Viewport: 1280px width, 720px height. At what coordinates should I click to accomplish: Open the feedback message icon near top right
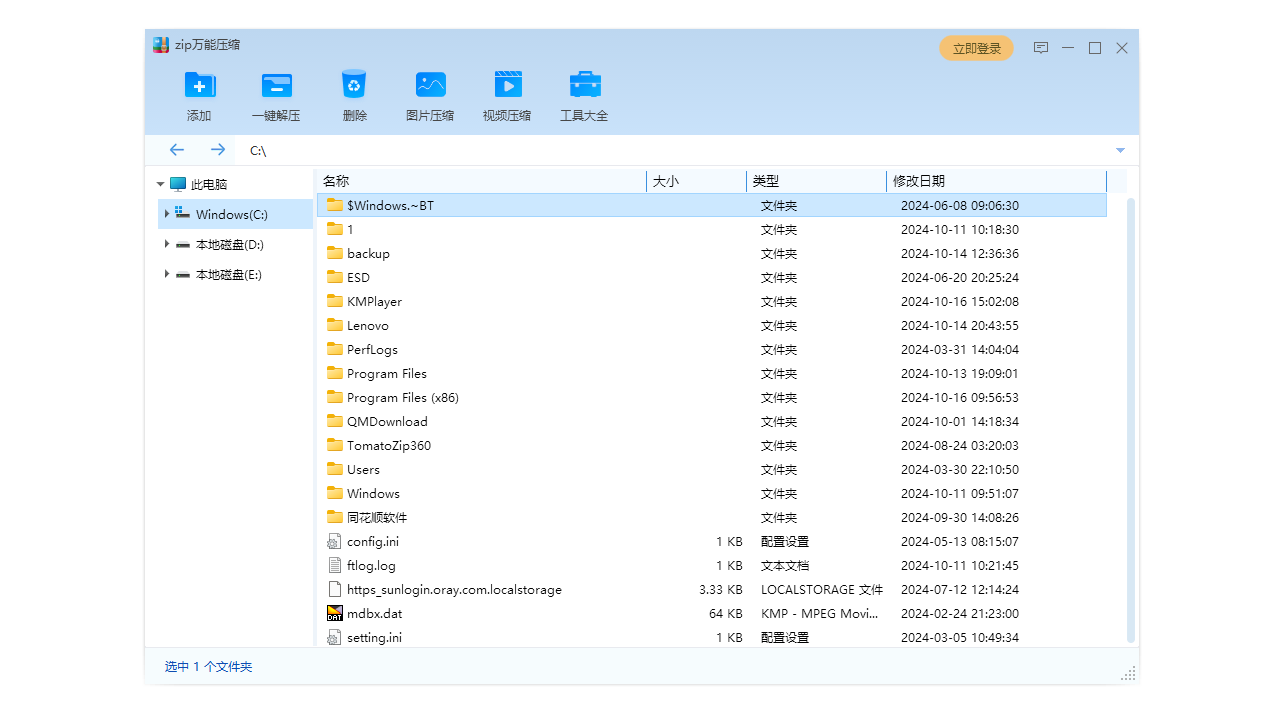1041,47
